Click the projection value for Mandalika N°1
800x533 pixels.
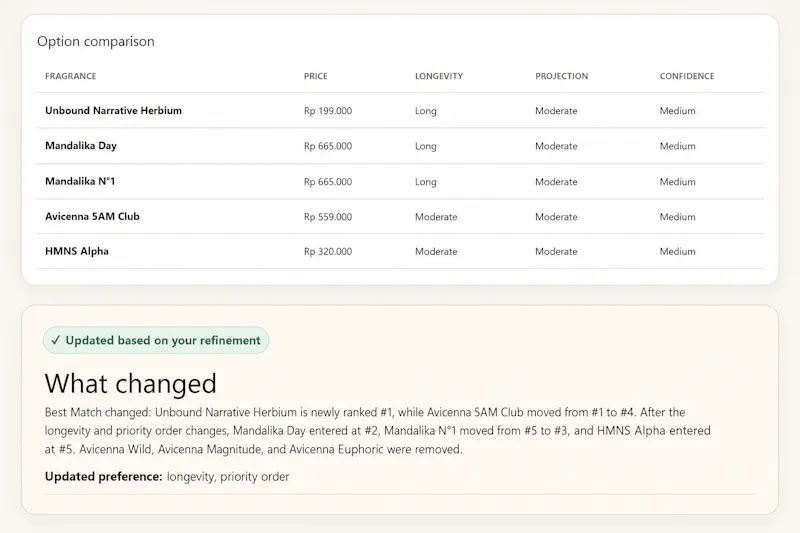pyautogui.click(x=556, y=182)
